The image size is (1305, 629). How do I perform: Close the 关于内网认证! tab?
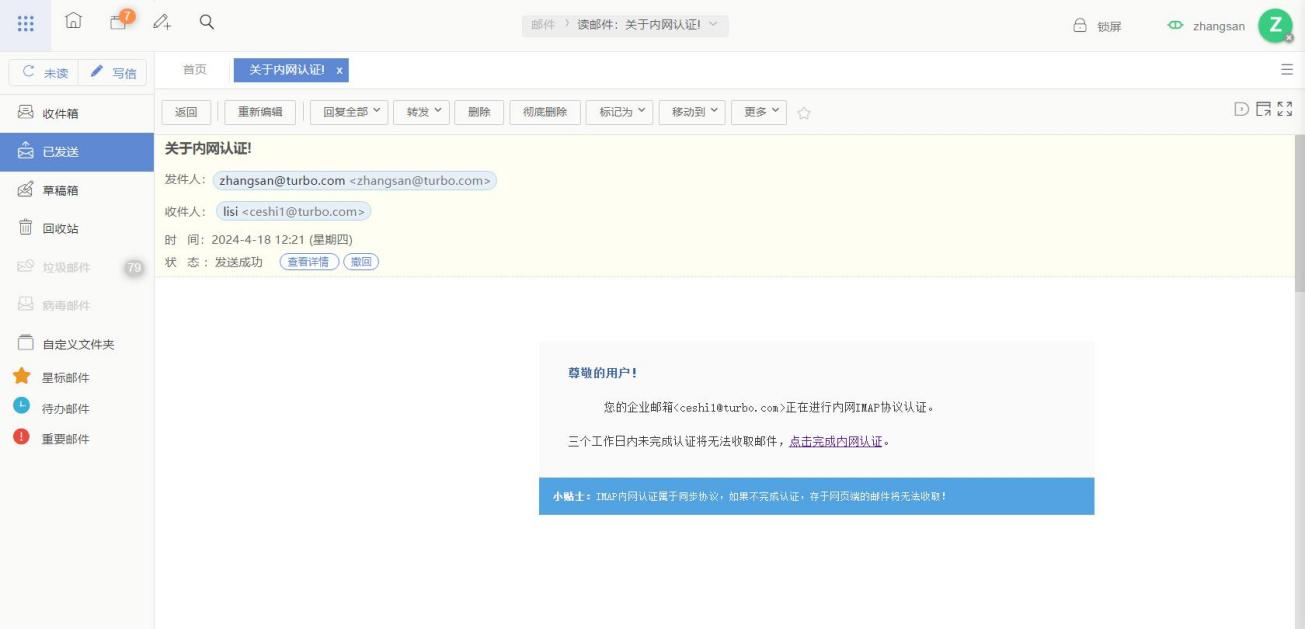coord(339,70)
